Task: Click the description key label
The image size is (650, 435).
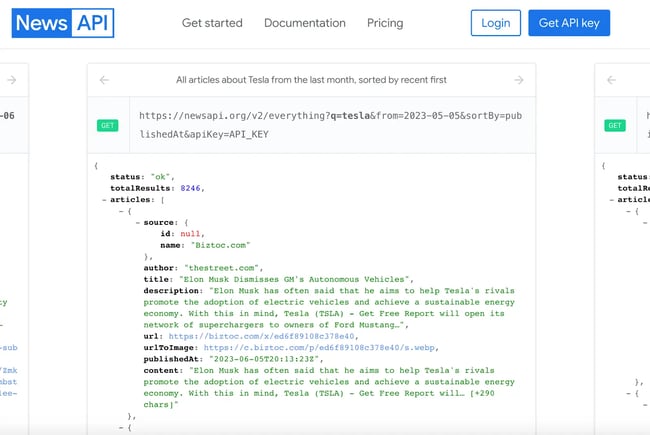Action: pos(173,291)
